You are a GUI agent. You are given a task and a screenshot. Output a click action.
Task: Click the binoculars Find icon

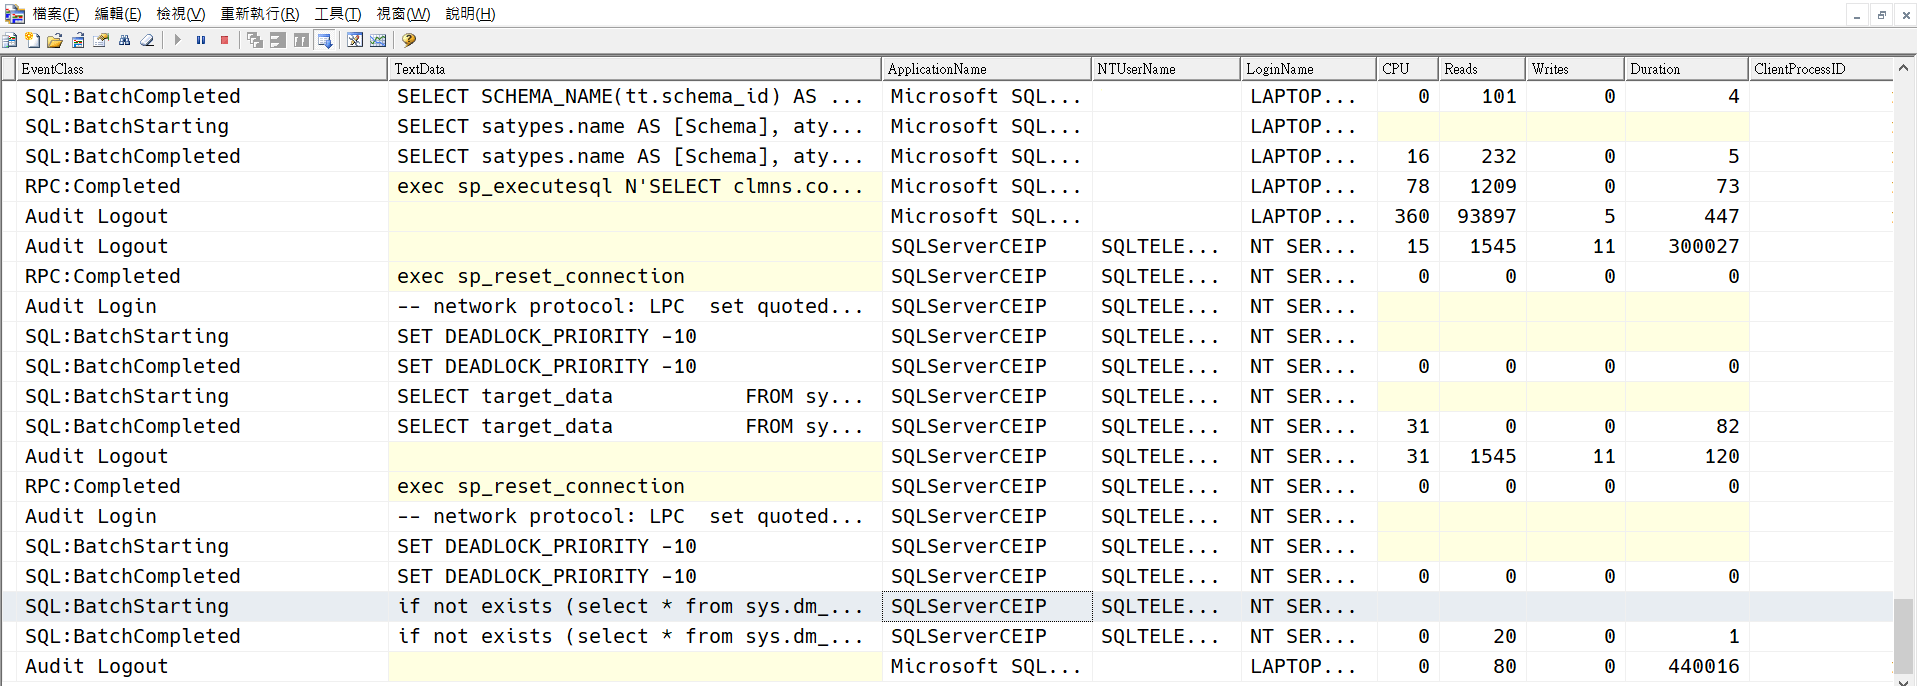124,40
